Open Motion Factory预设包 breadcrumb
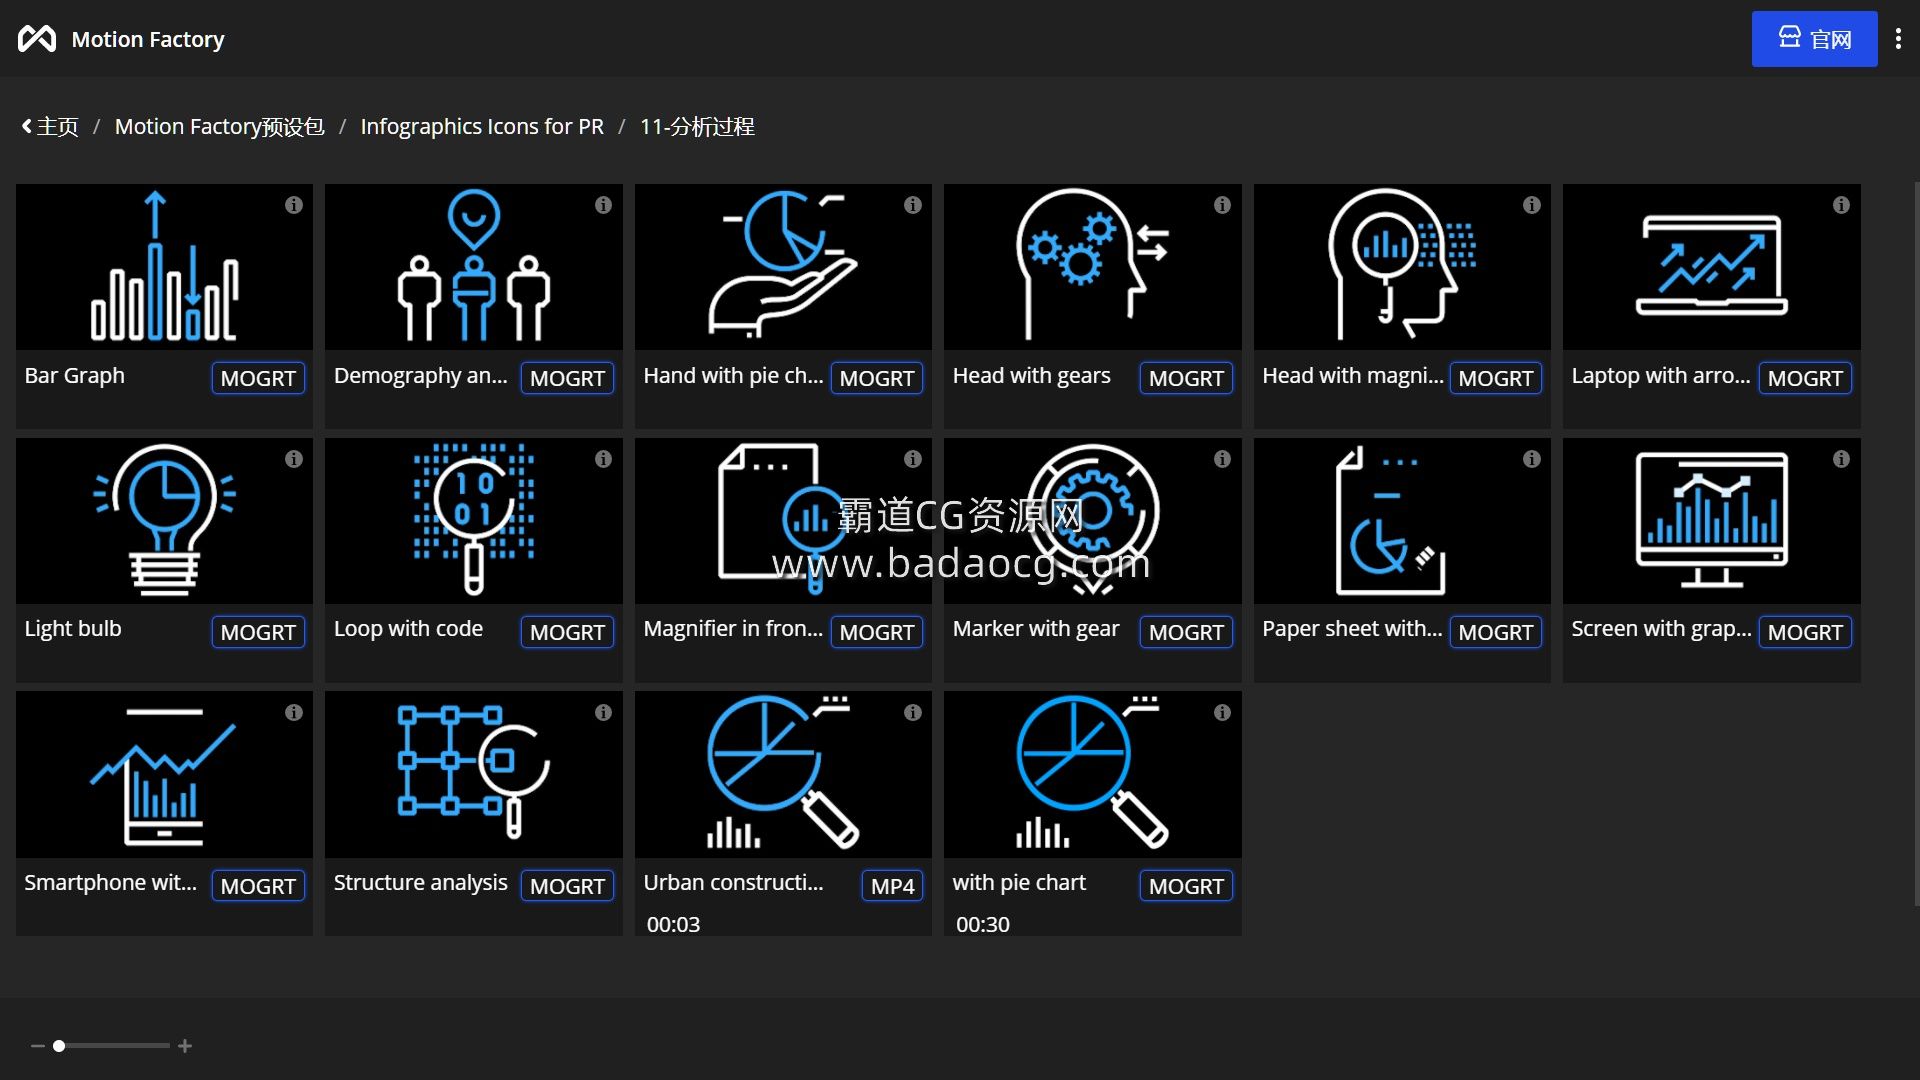The image size is (1920, 1080). (x=219, y=127)
